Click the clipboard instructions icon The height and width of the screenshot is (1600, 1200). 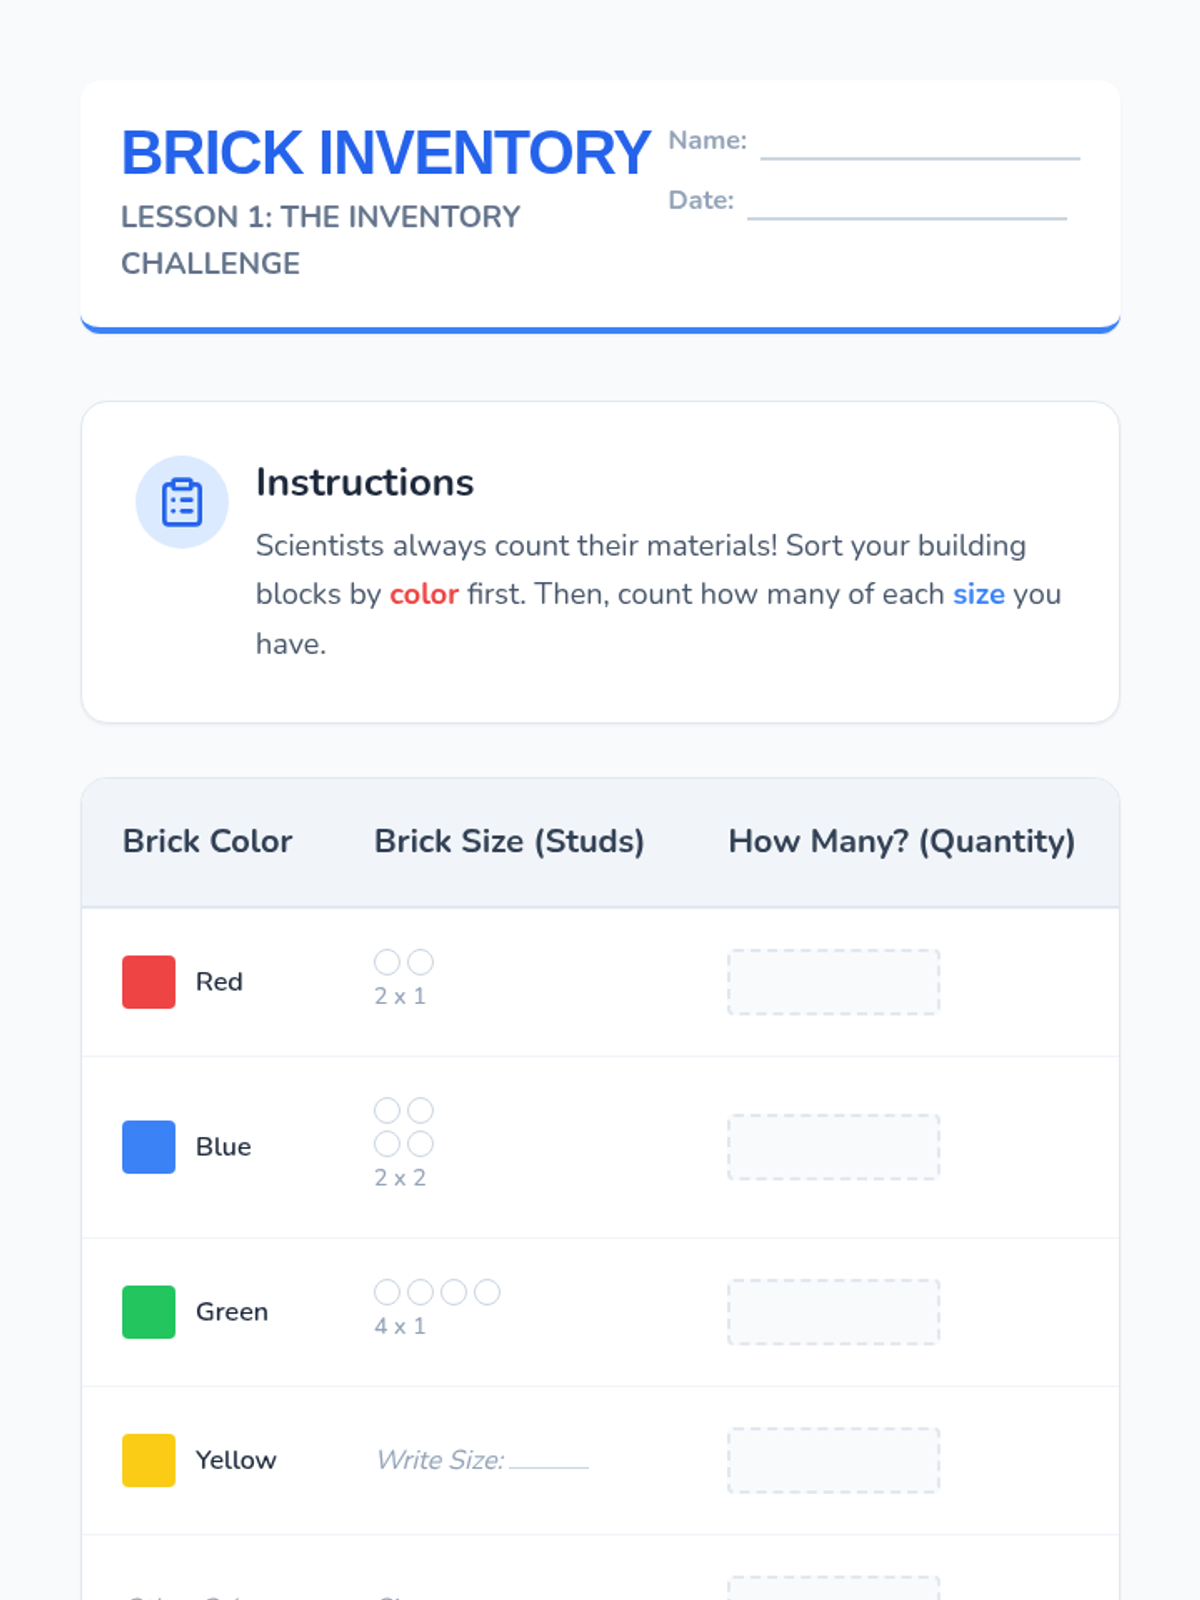point(182,502)
